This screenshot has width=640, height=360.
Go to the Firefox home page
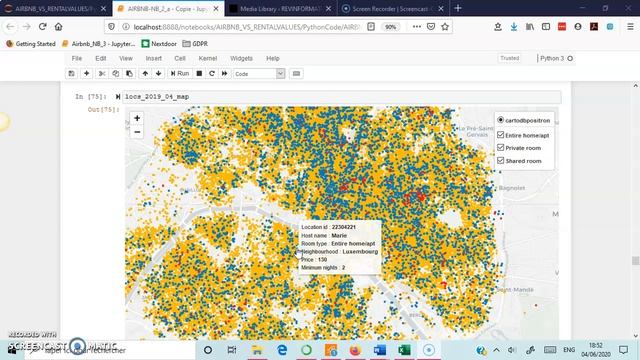[58, 27]
